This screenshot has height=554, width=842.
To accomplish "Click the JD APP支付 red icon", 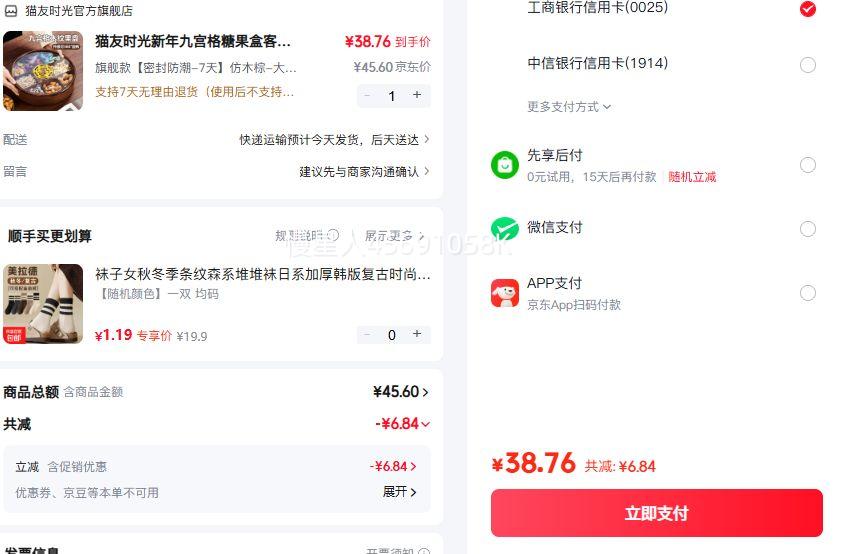I will click(x=505, y=293).
